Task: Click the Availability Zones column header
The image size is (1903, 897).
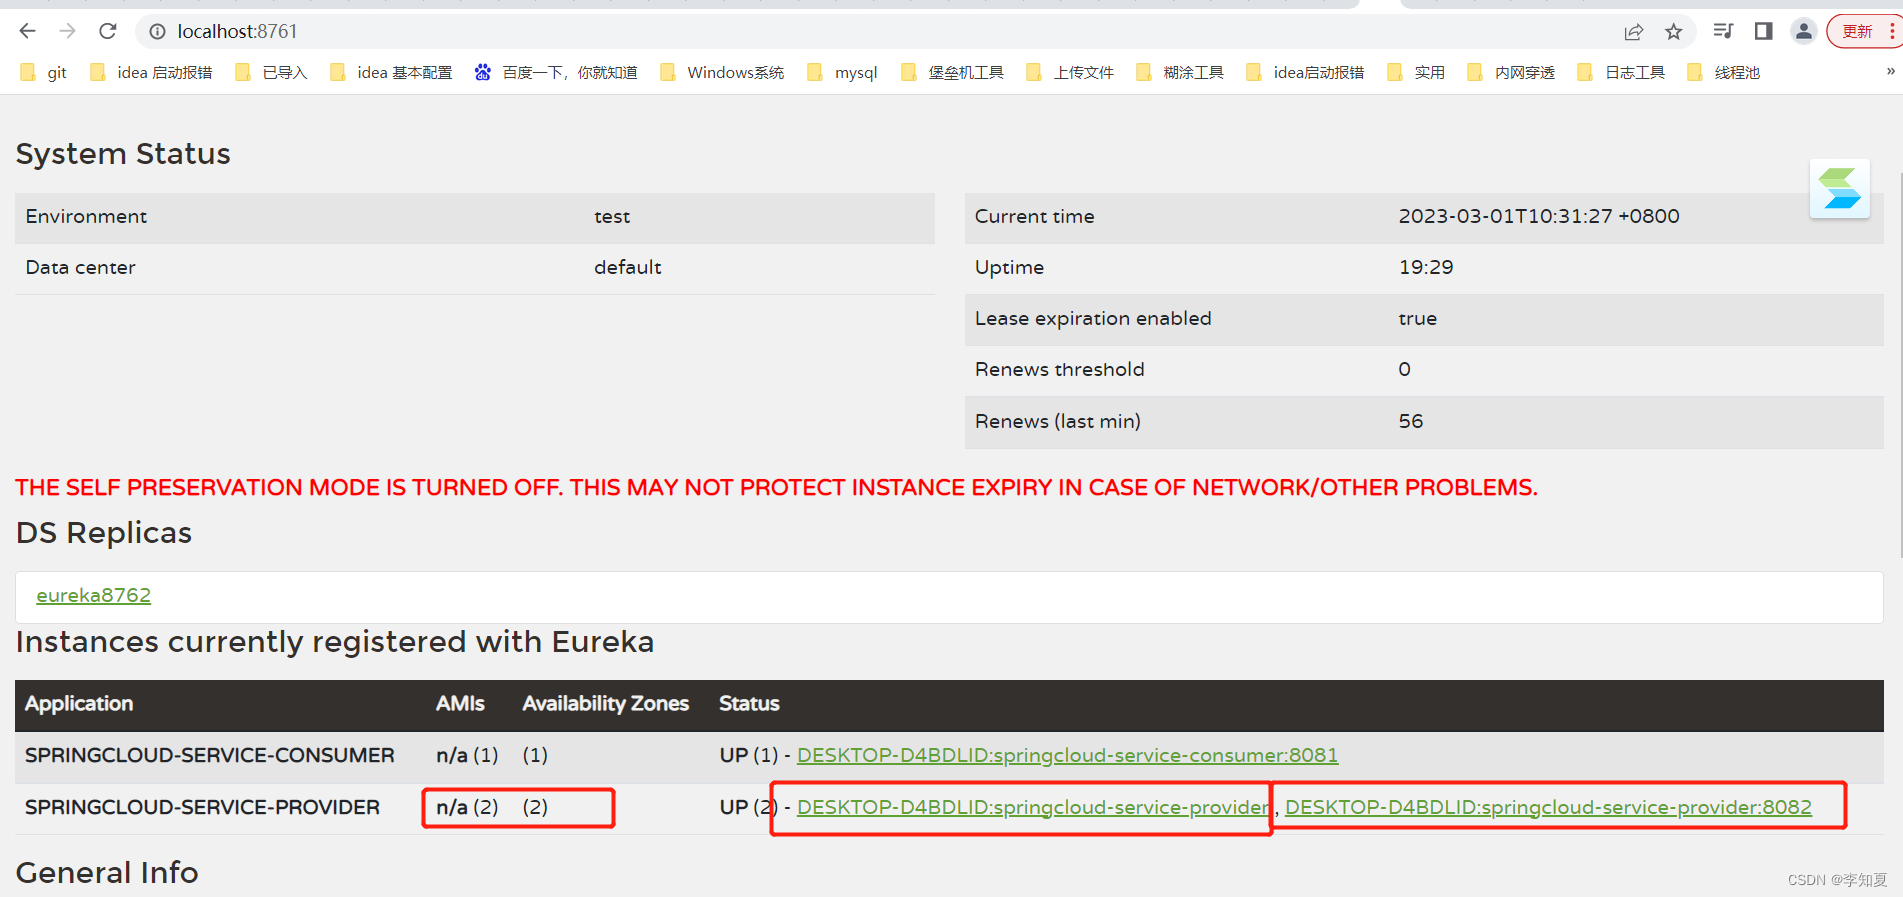Action: coord(605,703)
